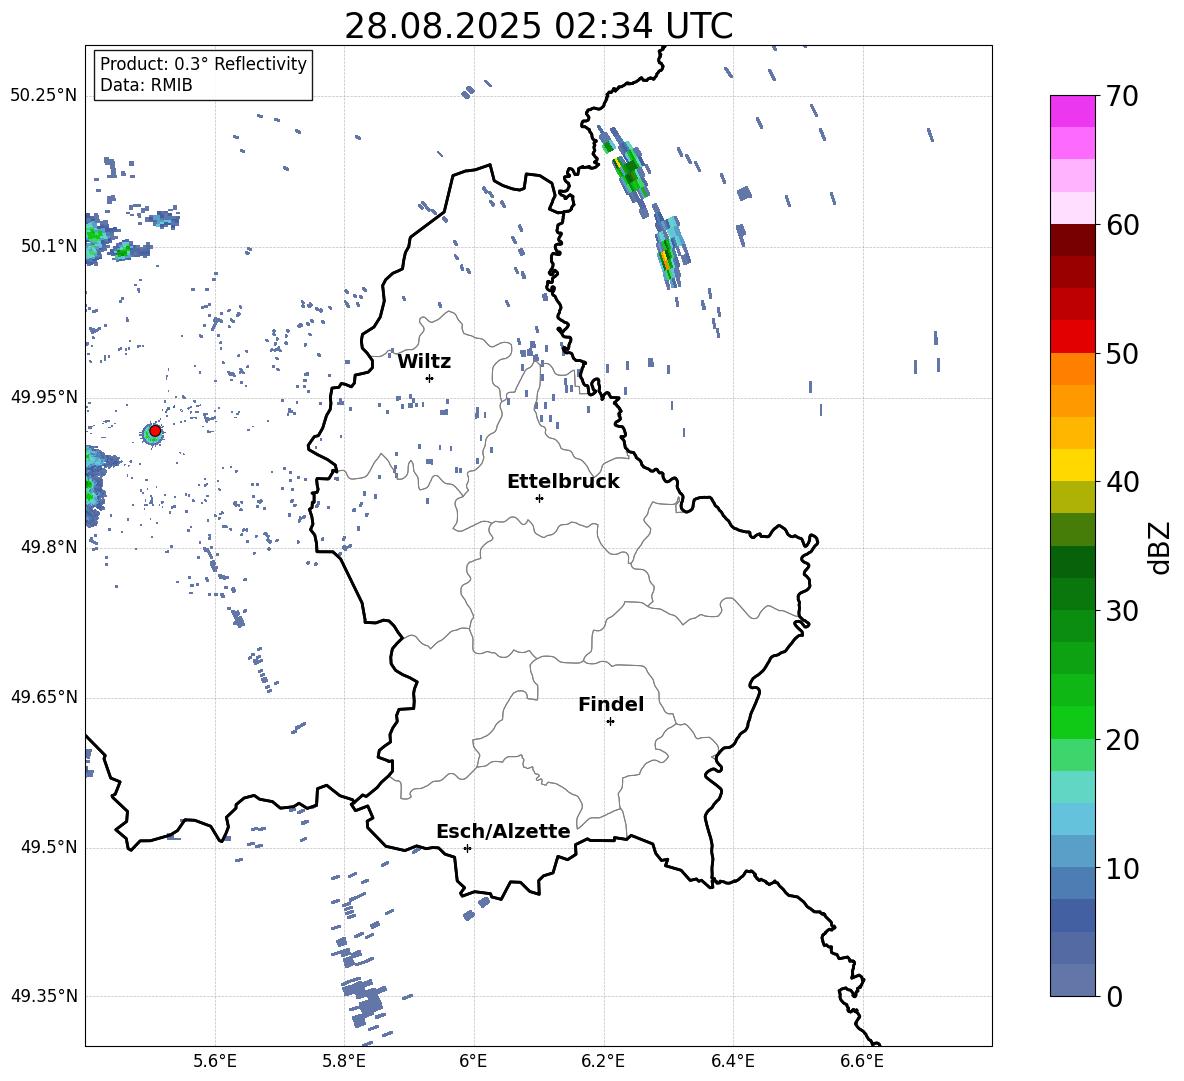The image size is (1184, 1081).
Task: Click the Findel city label
Action: [x=611, y=704]
